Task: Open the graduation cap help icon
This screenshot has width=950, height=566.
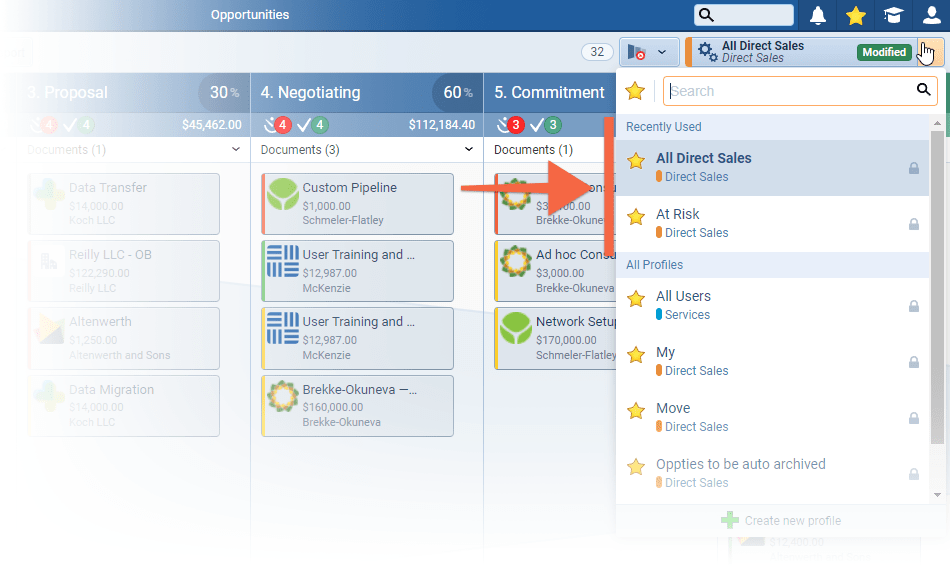Action: tap(892, 15)
